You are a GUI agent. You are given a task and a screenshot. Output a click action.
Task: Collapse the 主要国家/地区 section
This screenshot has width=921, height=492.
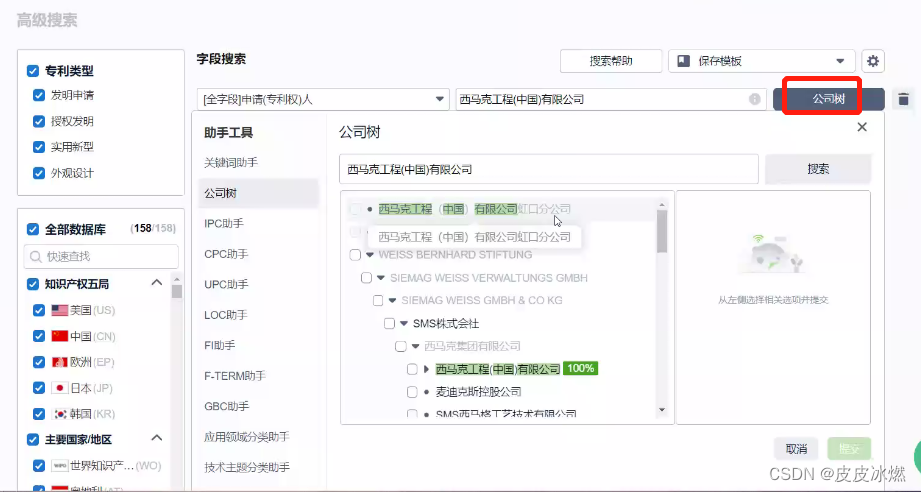click(x=157, y=438)
